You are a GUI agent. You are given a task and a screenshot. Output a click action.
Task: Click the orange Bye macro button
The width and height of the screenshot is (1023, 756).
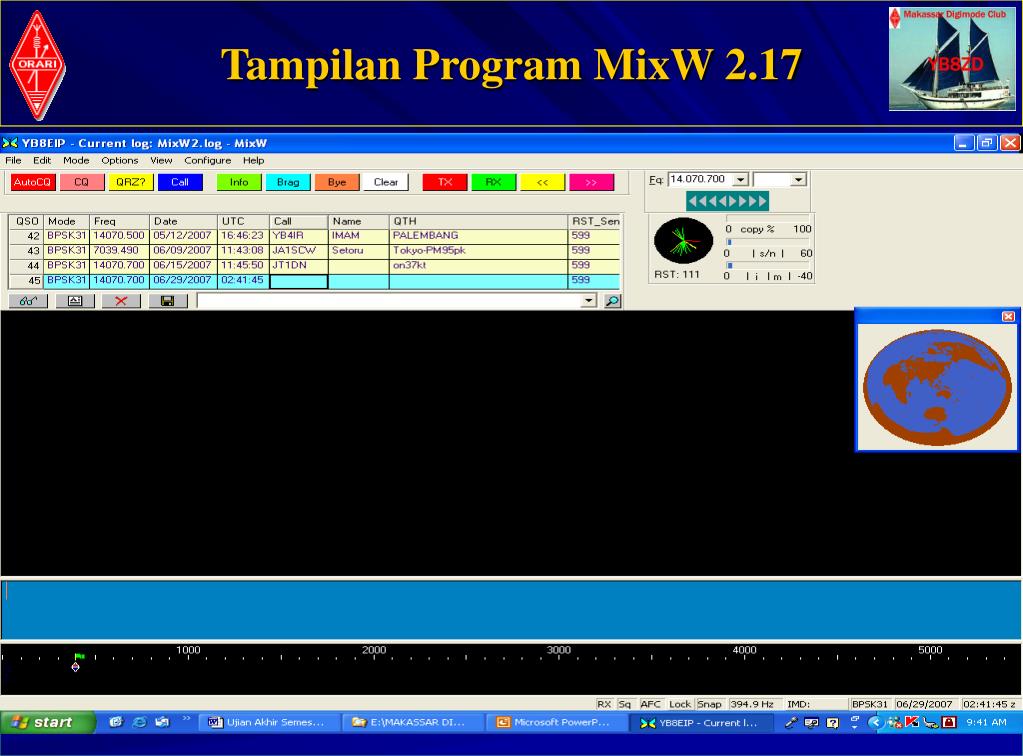337,182
